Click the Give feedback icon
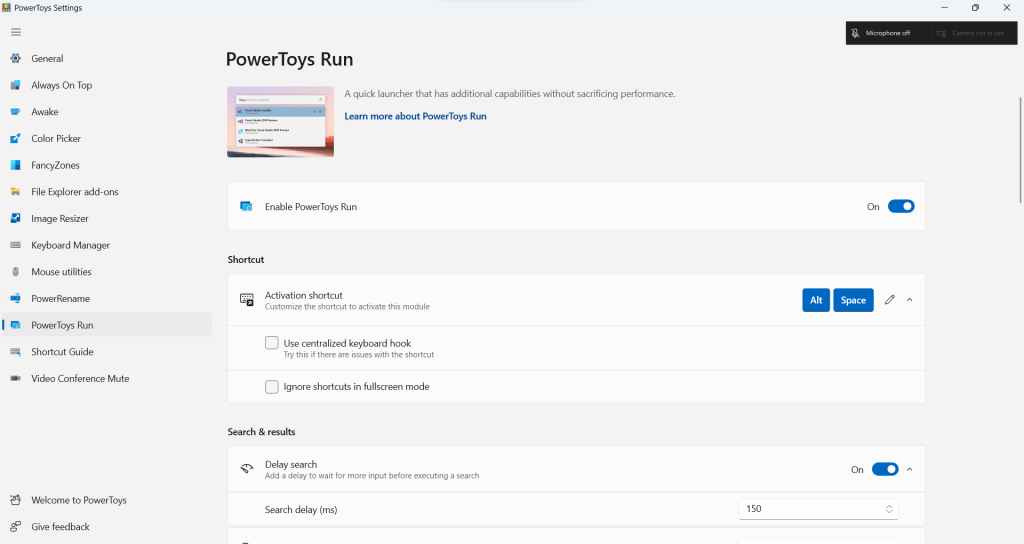 click(16, 526)
